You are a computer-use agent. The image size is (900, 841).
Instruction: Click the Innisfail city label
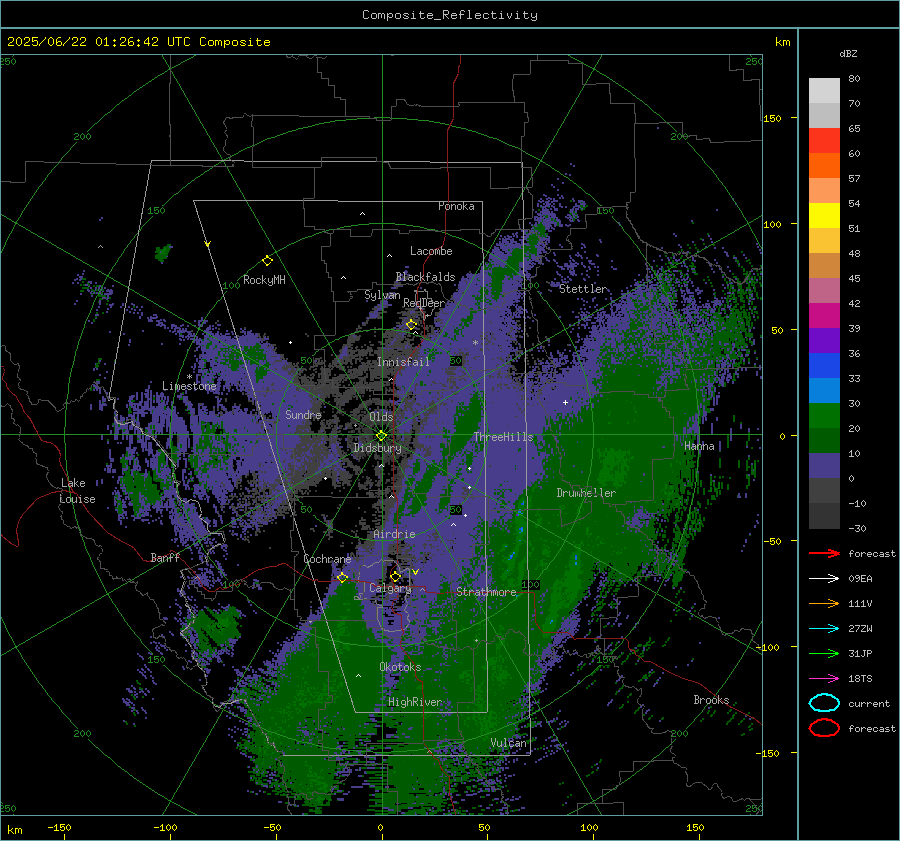403,362
